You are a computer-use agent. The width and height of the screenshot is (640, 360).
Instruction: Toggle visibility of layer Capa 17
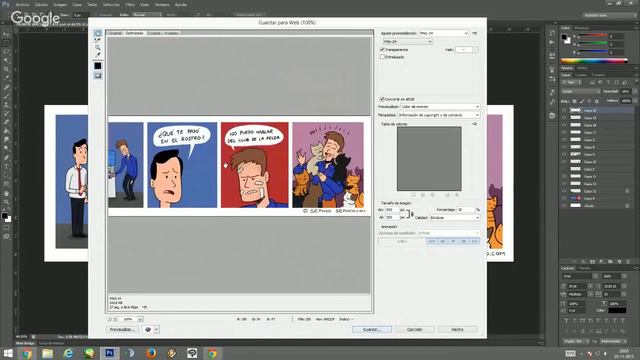564,132
